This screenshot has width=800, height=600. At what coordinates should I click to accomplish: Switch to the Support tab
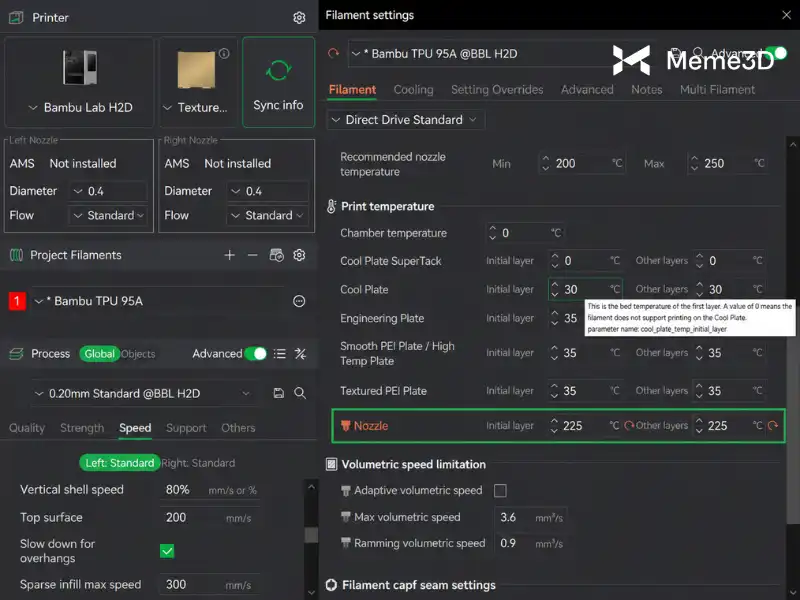tap(186, 428)
